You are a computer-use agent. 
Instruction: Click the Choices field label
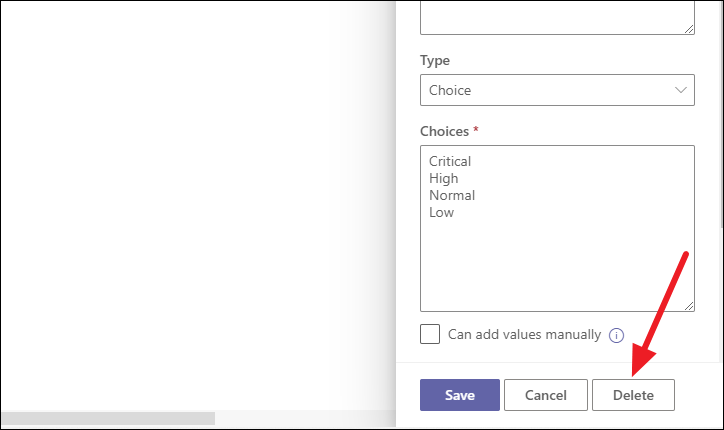coord(445,131)
